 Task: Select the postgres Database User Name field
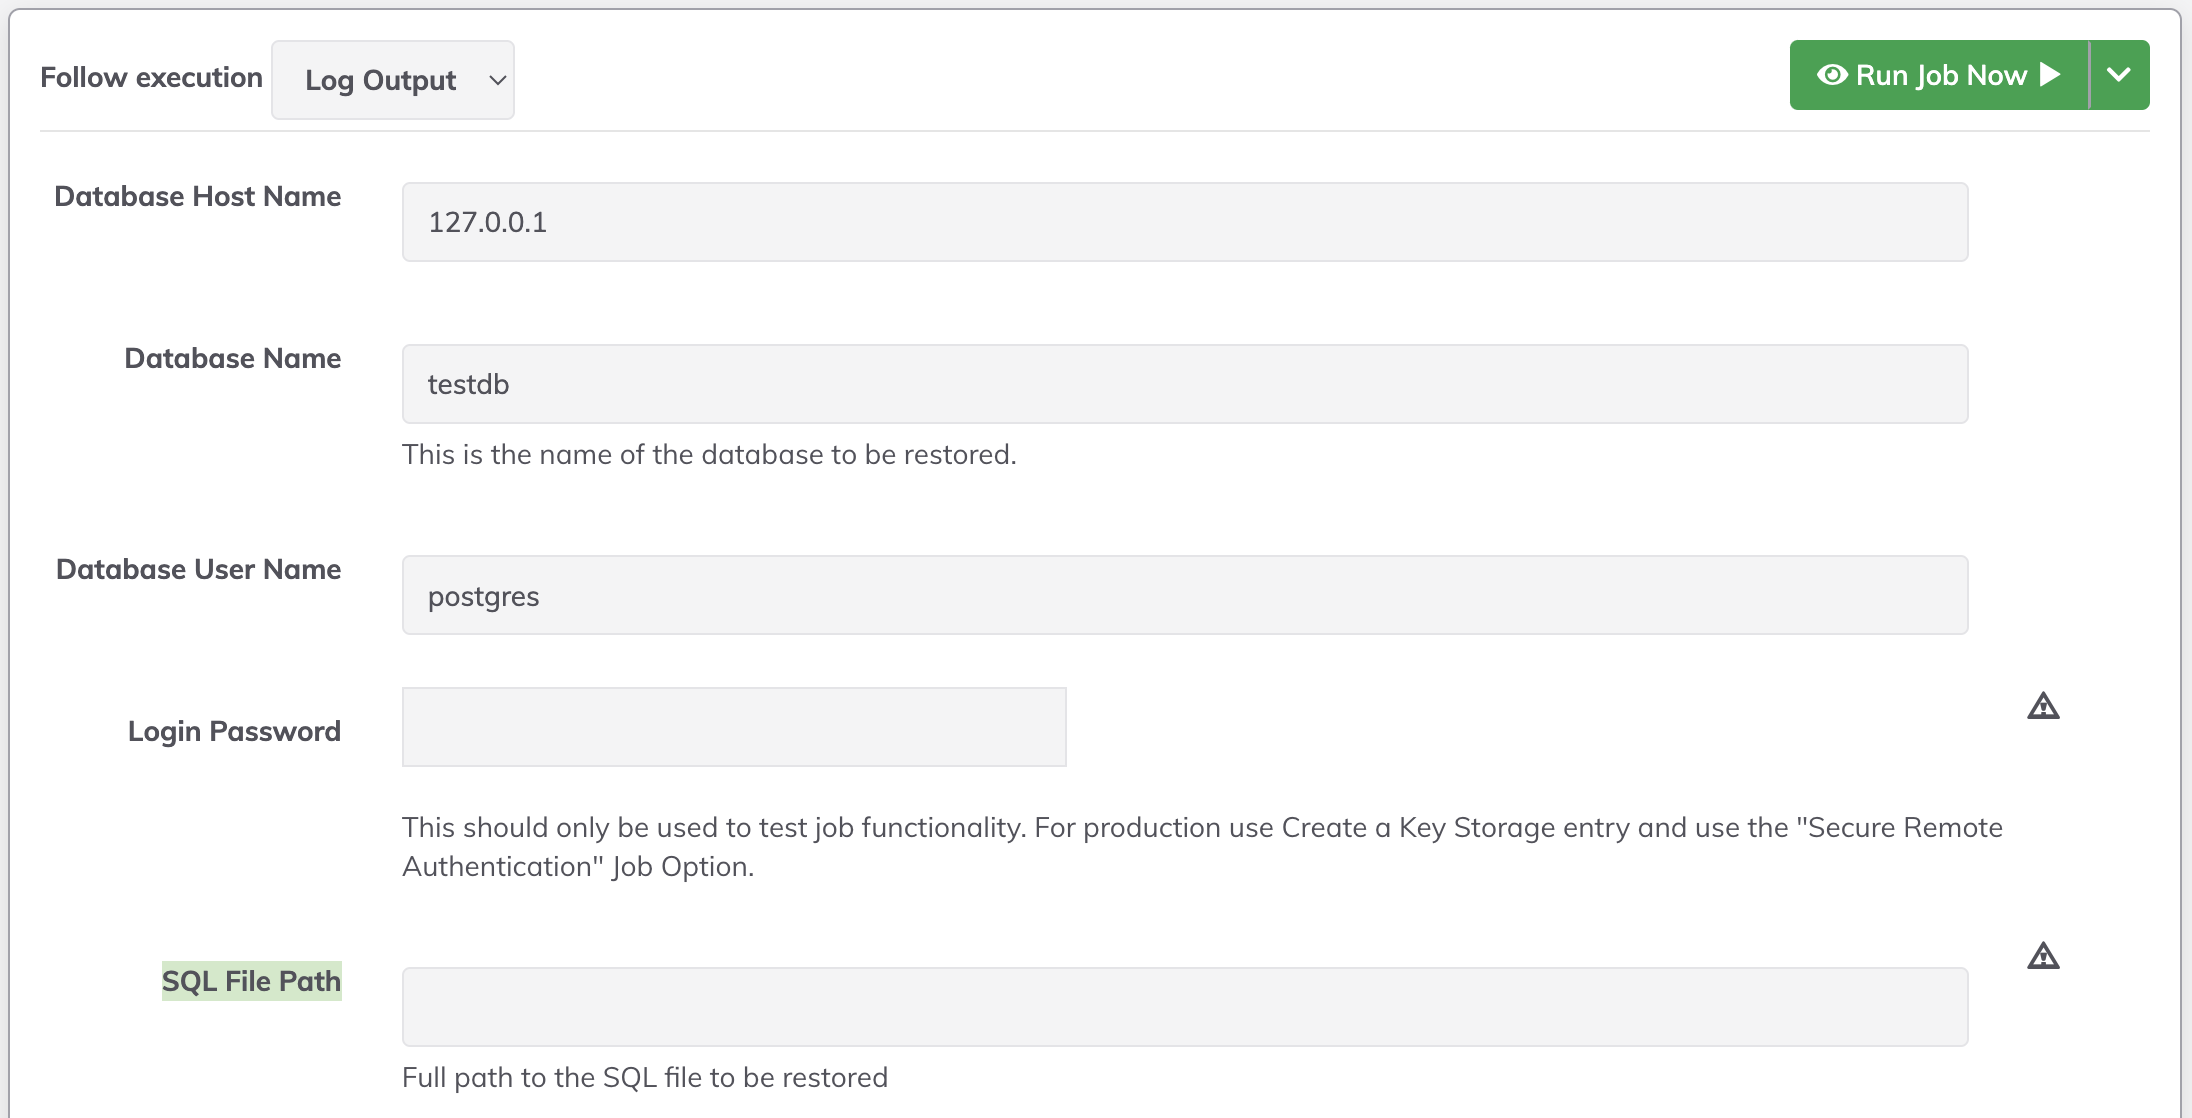click(x=1185, y=595)
